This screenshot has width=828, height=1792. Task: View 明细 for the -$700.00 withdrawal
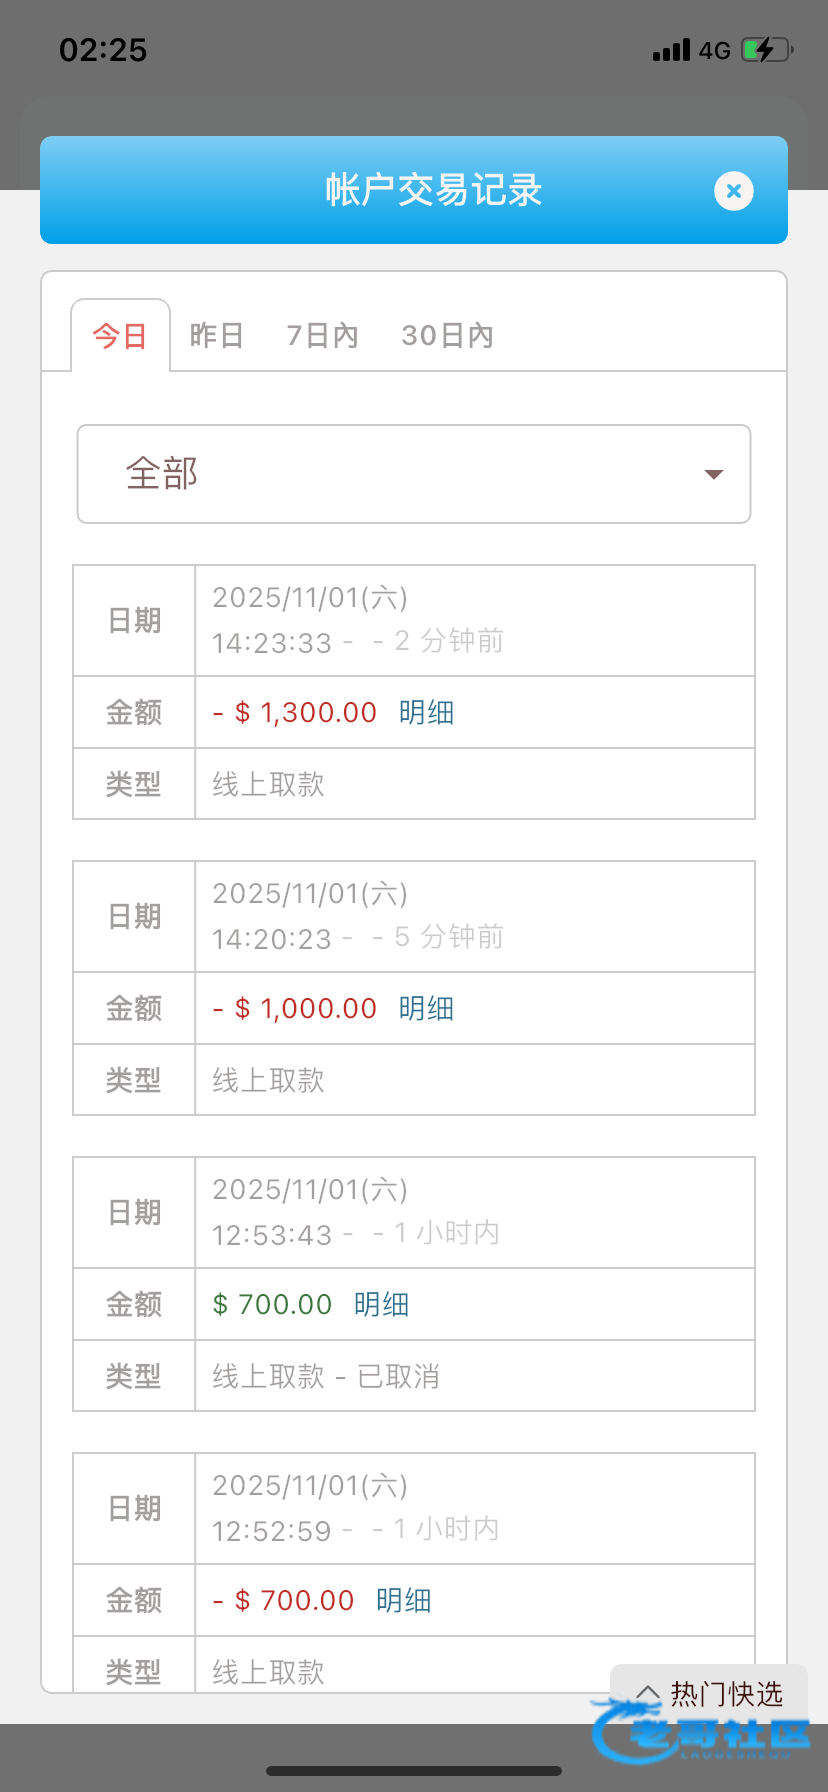point(404,1601)
